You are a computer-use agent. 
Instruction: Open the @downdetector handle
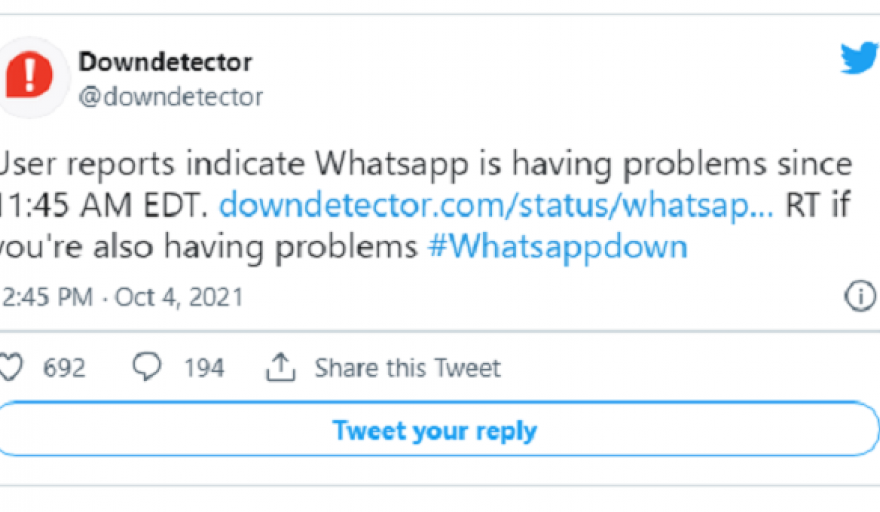pyautogui.click(x=171, y=97)
